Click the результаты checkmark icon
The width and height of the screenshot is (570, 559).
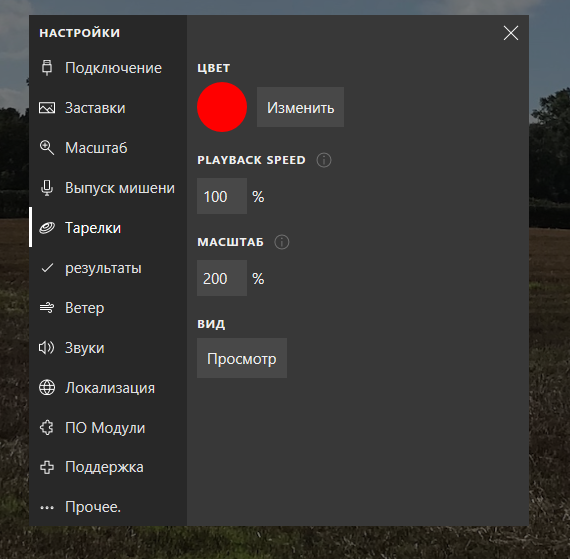(x=47, y=268)
